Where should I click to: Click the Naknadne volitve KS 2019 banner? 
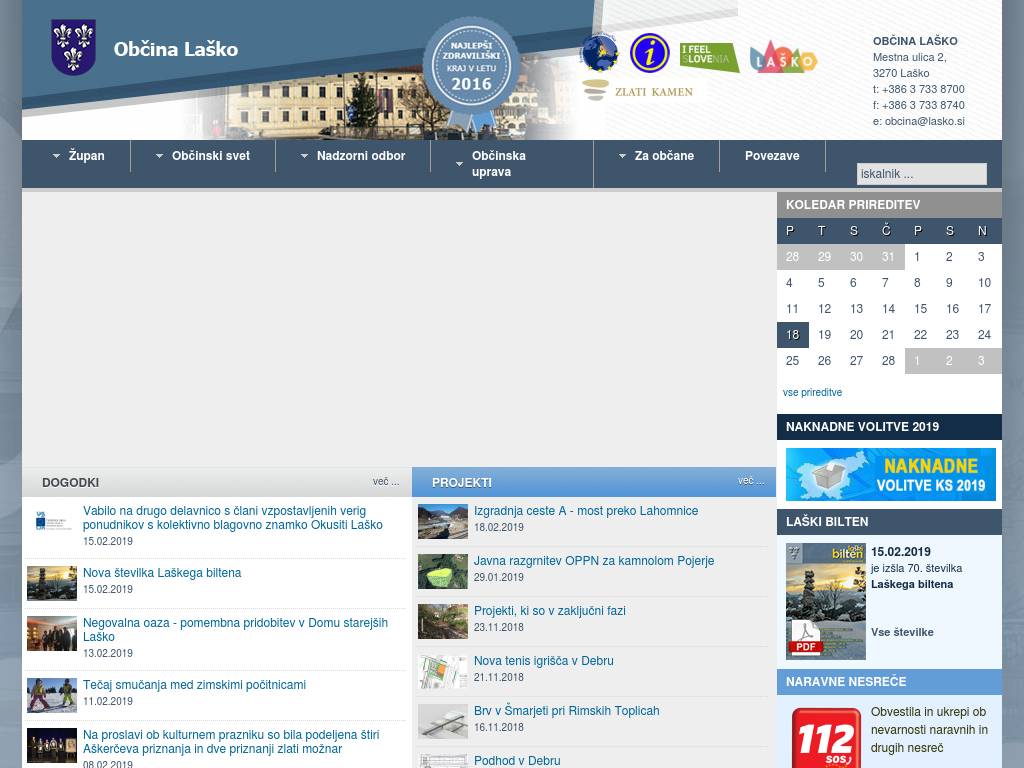[890, 474]
